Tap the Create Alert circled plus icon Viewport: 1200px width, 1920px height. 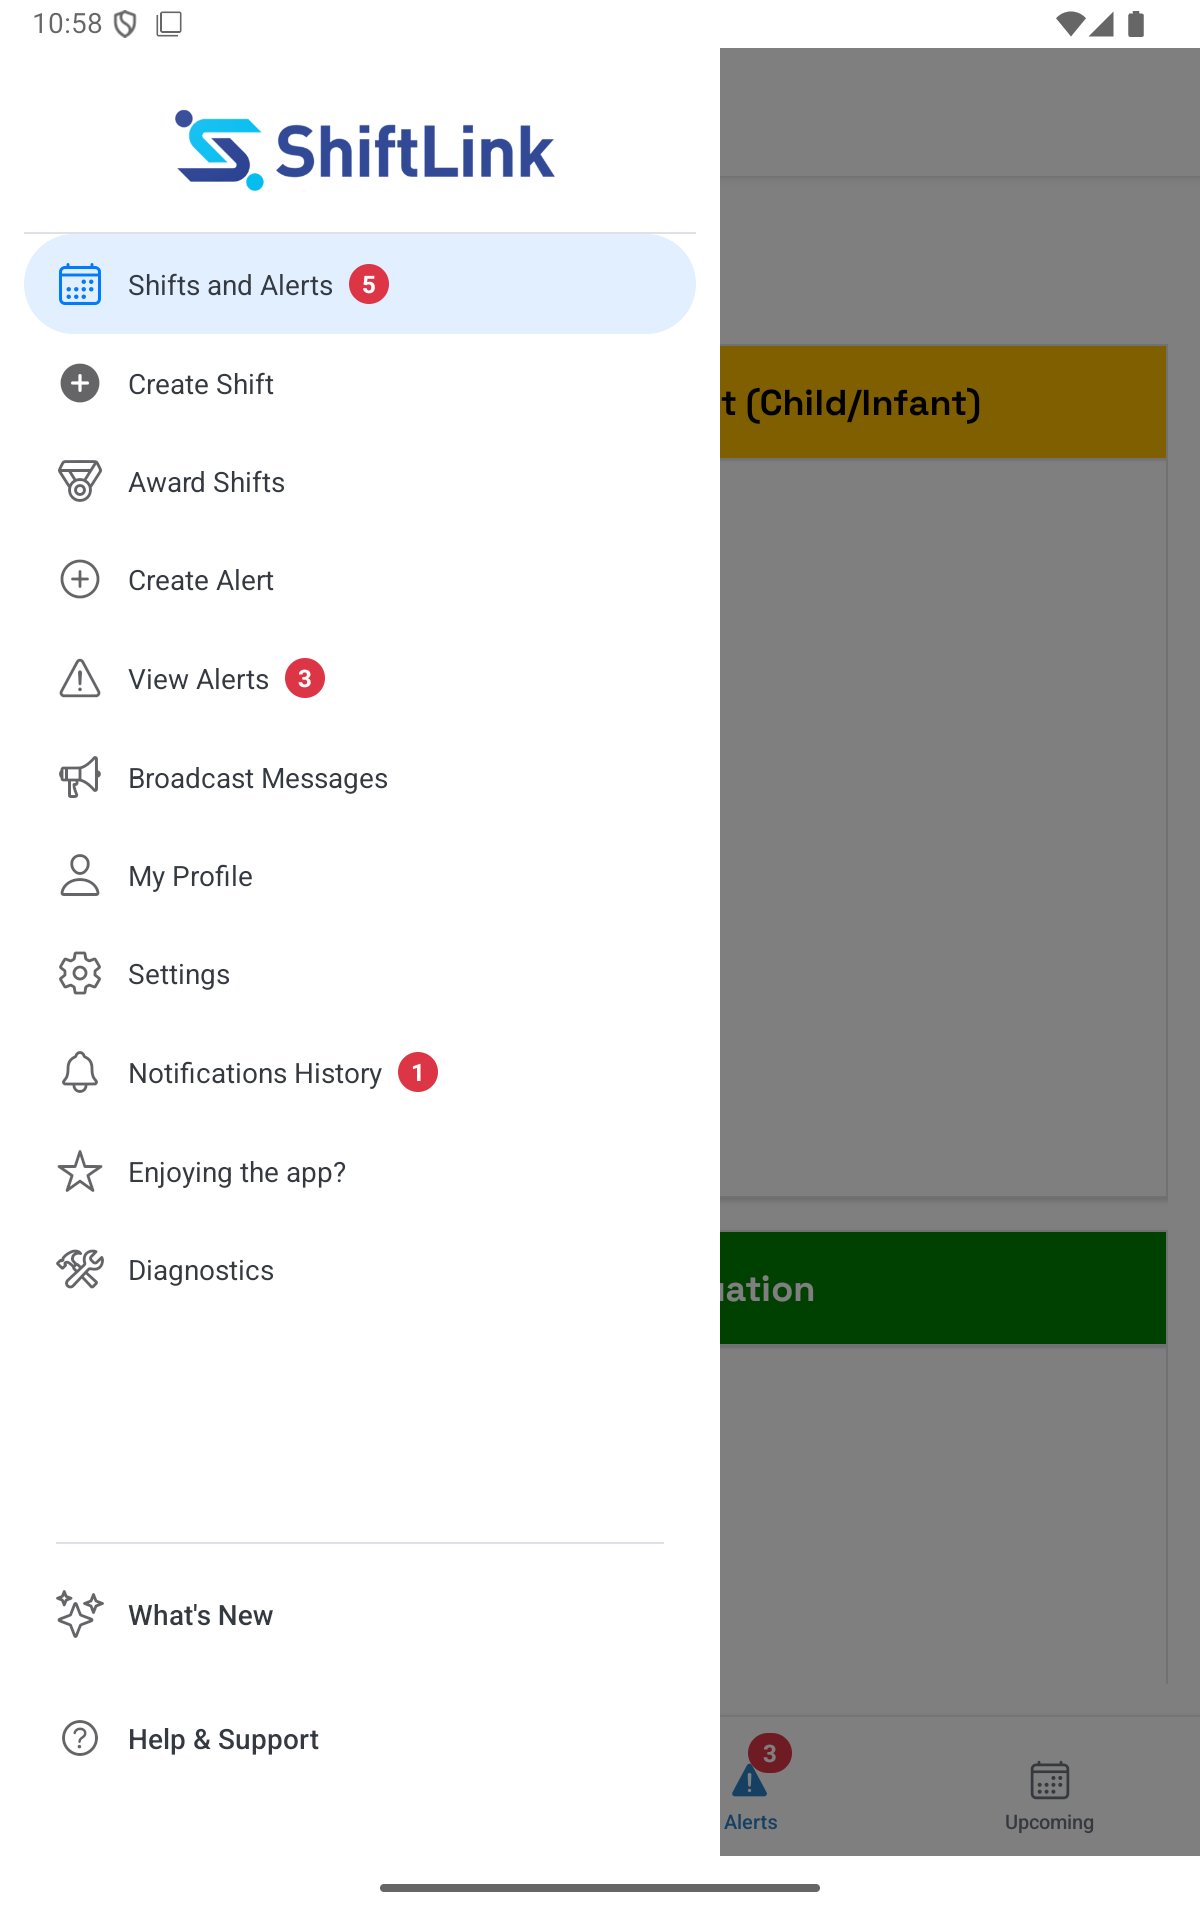point(80,580)
